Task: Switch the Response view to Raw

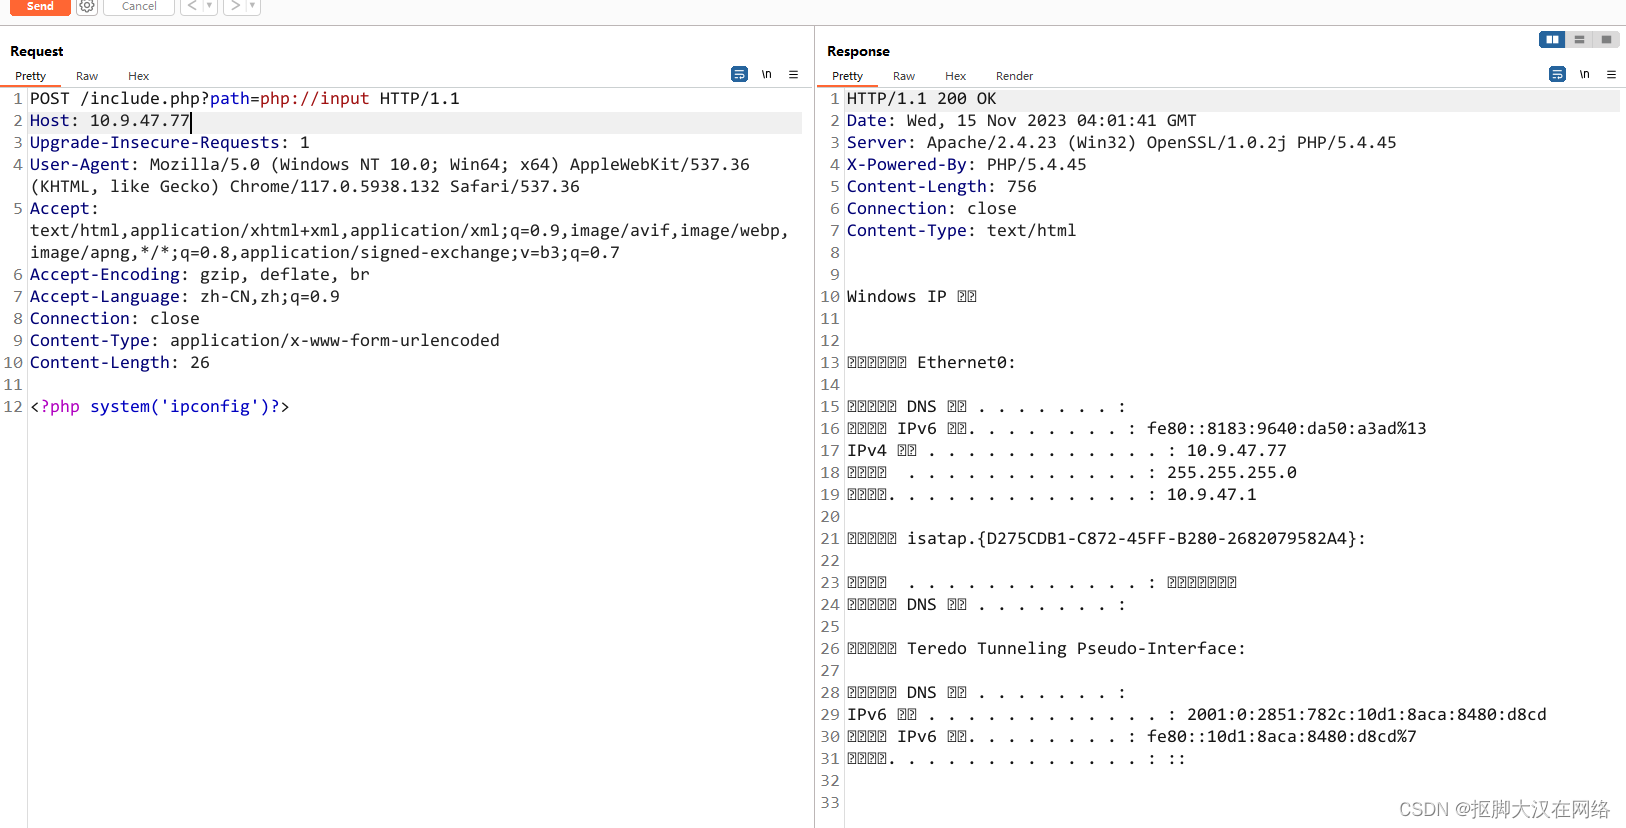Action: [x=904, y=76]
